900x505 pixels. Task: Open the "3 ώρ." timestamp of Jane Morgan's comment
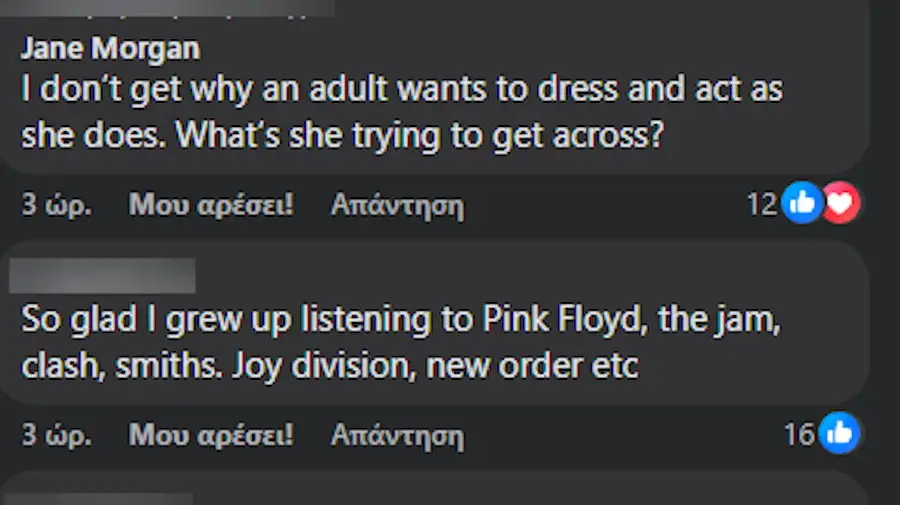point(57,206)
